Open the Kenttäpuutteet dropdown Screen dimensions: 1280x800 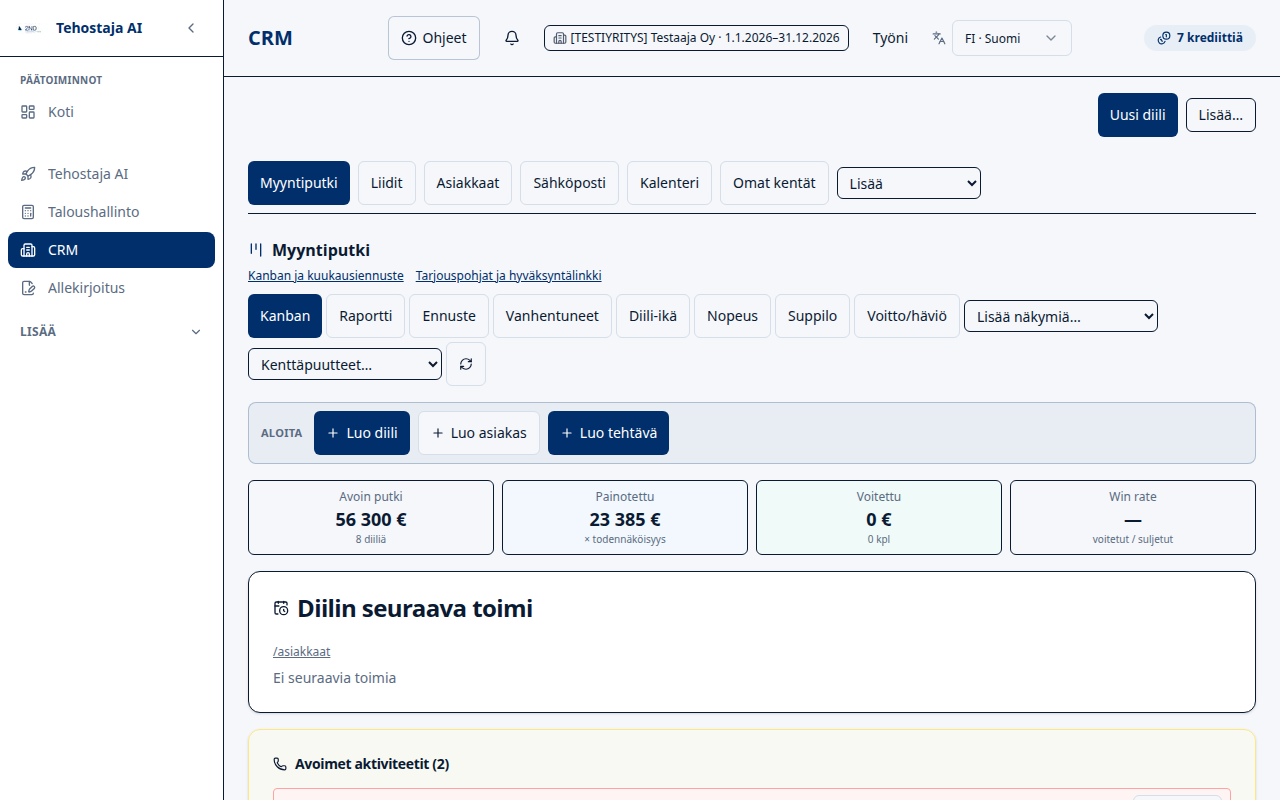coord(345,365)
